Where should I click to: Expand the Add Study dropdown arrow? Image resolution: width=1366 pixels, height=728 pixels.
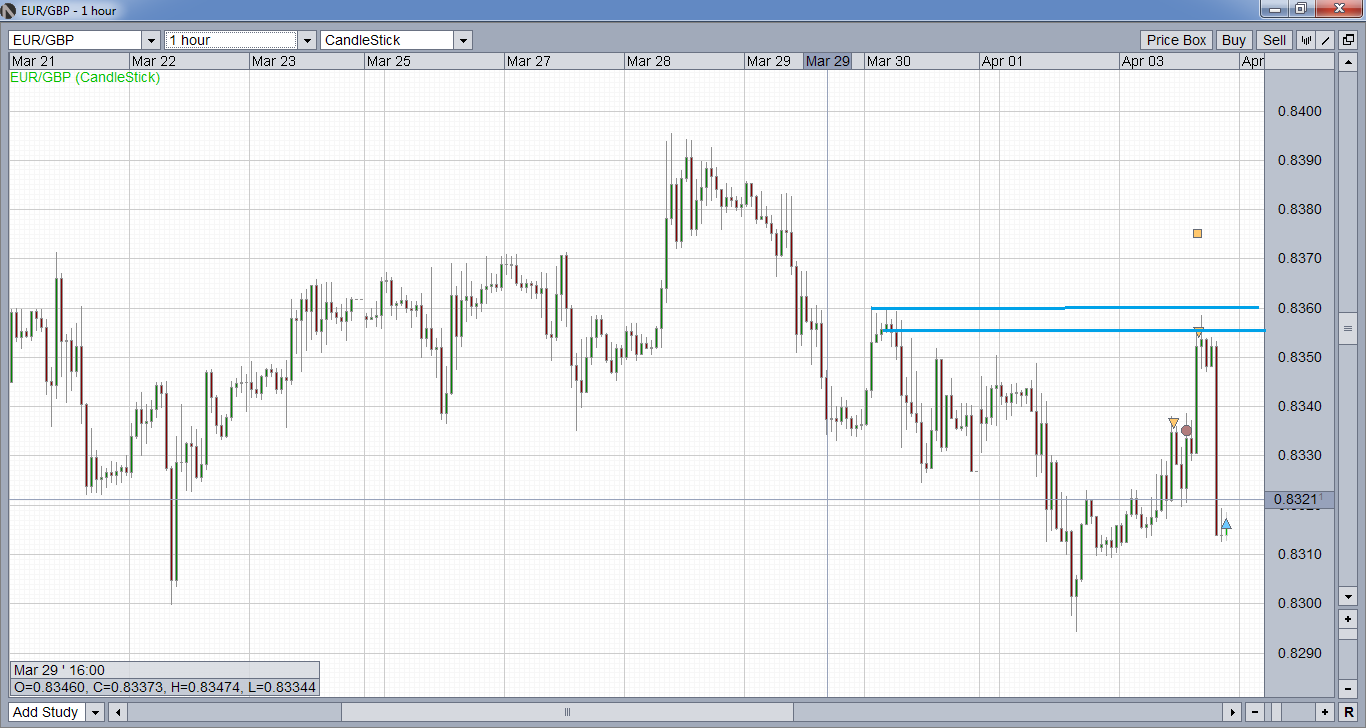[95, 712]
